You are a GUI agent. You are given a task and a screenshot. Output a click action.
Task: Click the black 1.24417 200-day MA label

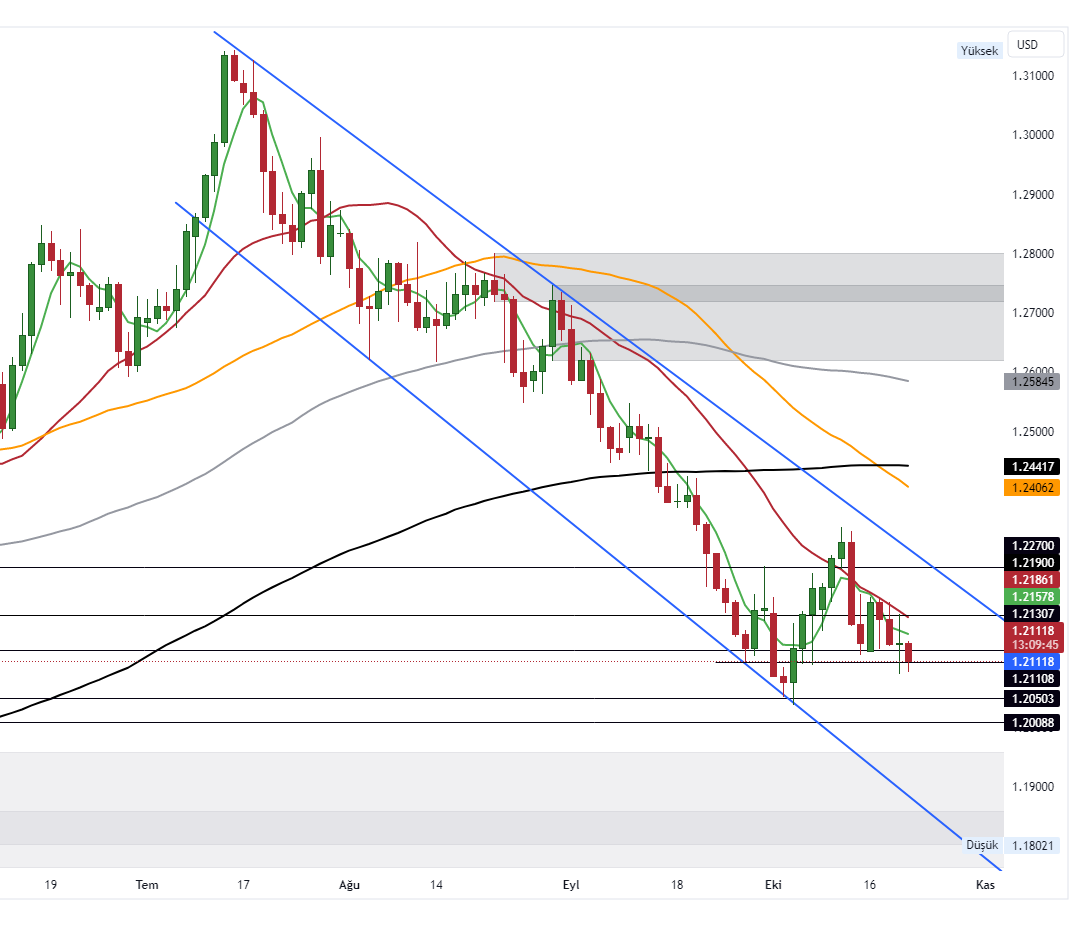[1033, 466]
